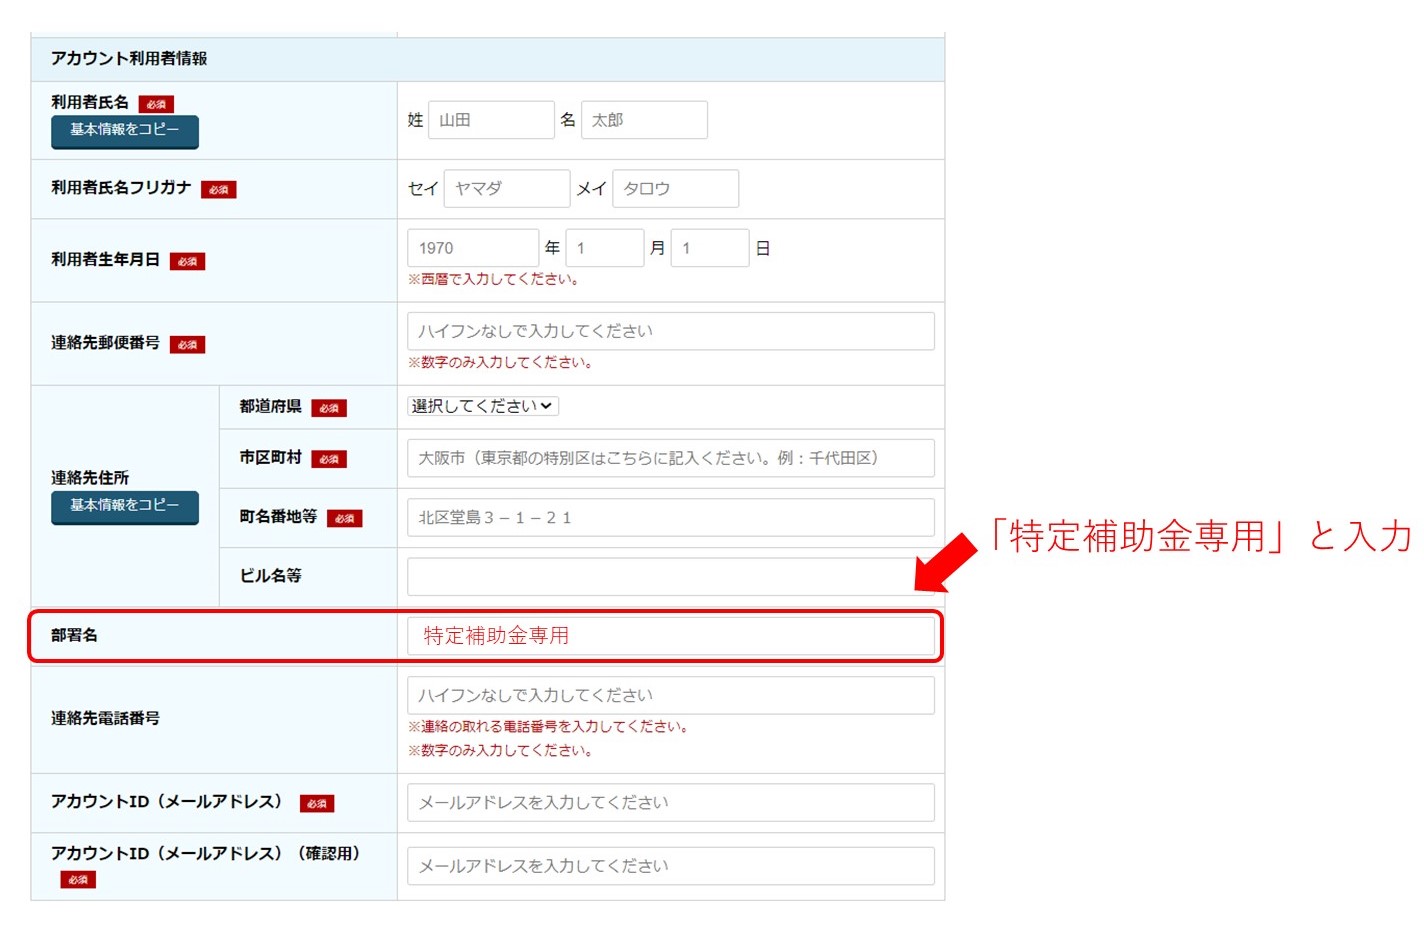Focus the メイ furigana field
The height and width of the screenshot is (936, 1424).
click(x=675, y=188)
